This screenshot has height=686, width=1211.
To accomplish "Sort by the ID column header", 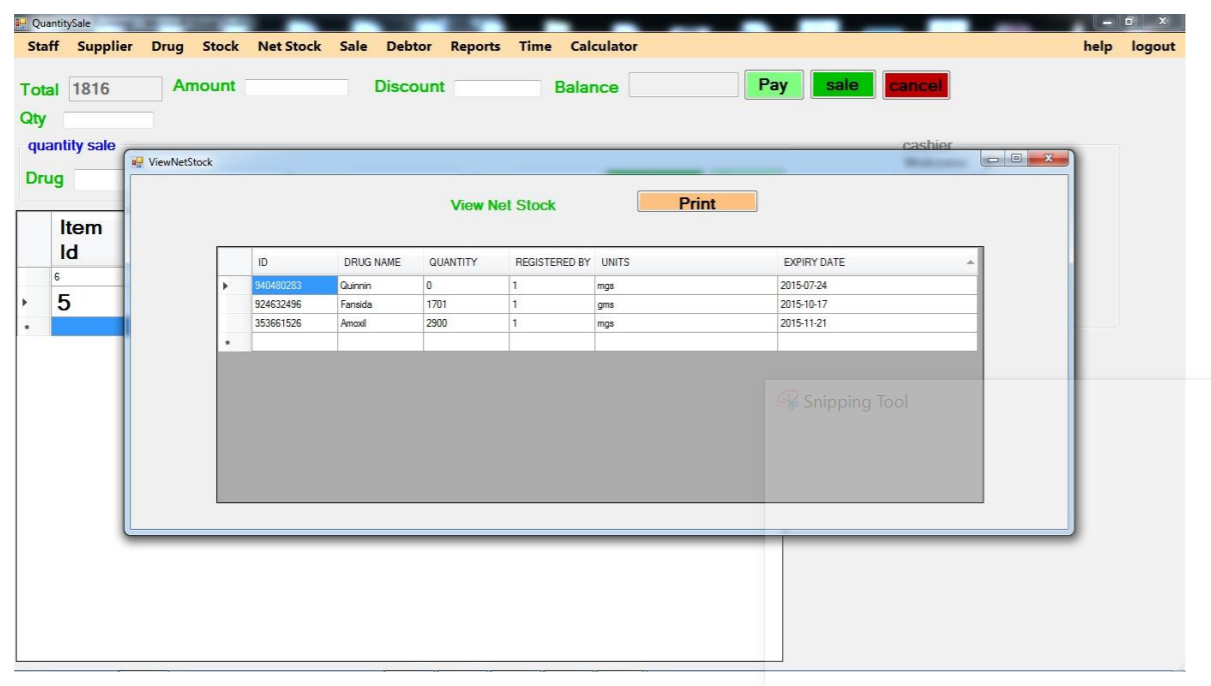I will (x=294, y=262).
